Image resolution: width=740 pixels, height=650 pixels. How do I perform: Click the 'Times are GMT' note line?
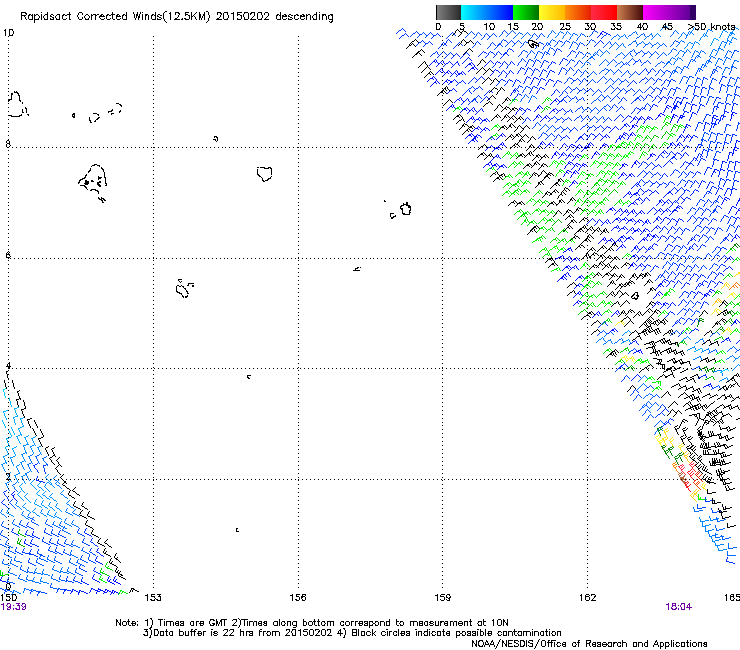(x=312, y=623)
